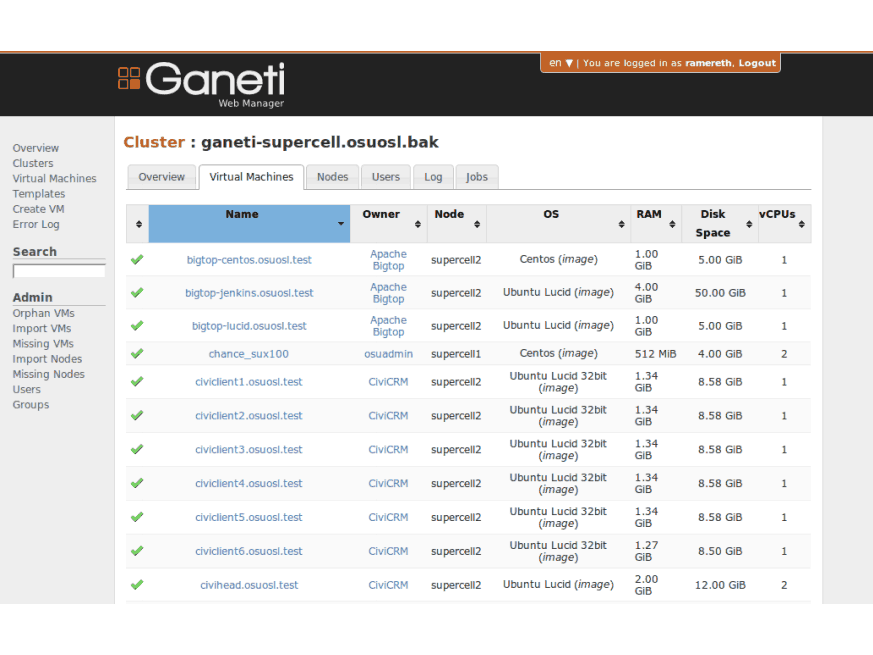Click Create VM in sidebar
The height and width of the screenshot is (655, 873).
38,209
